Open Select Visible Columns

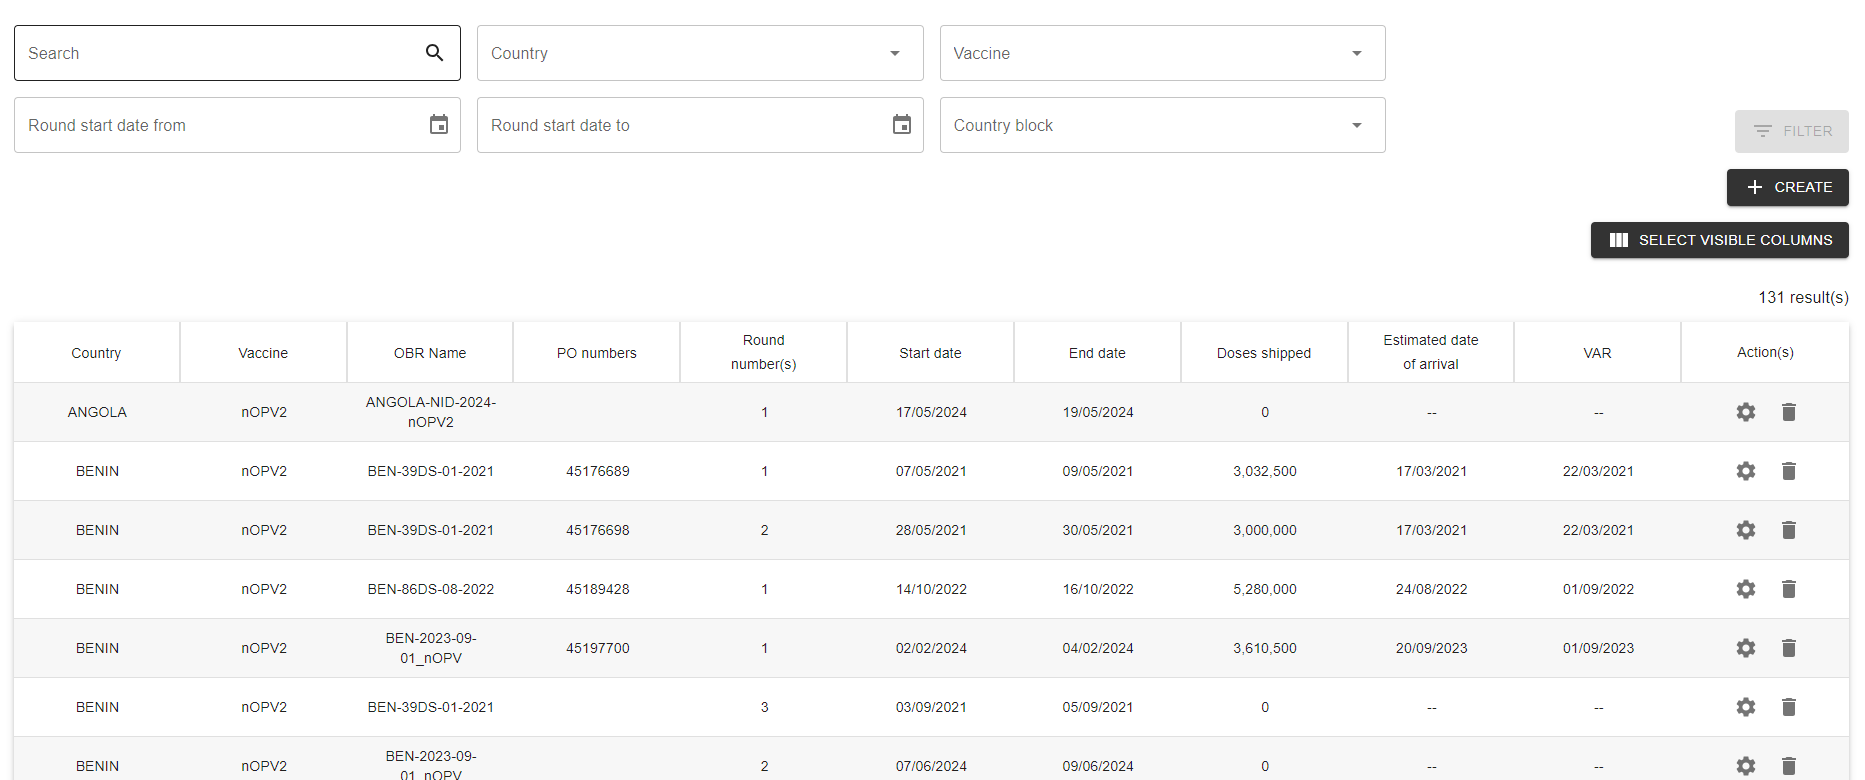pyautogui.click(x=1719, y=240)
